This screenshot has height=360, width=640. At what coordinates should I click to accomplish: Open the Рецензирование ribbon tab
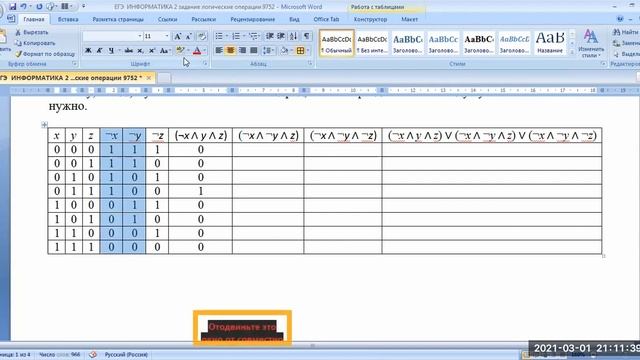(252, 19)
